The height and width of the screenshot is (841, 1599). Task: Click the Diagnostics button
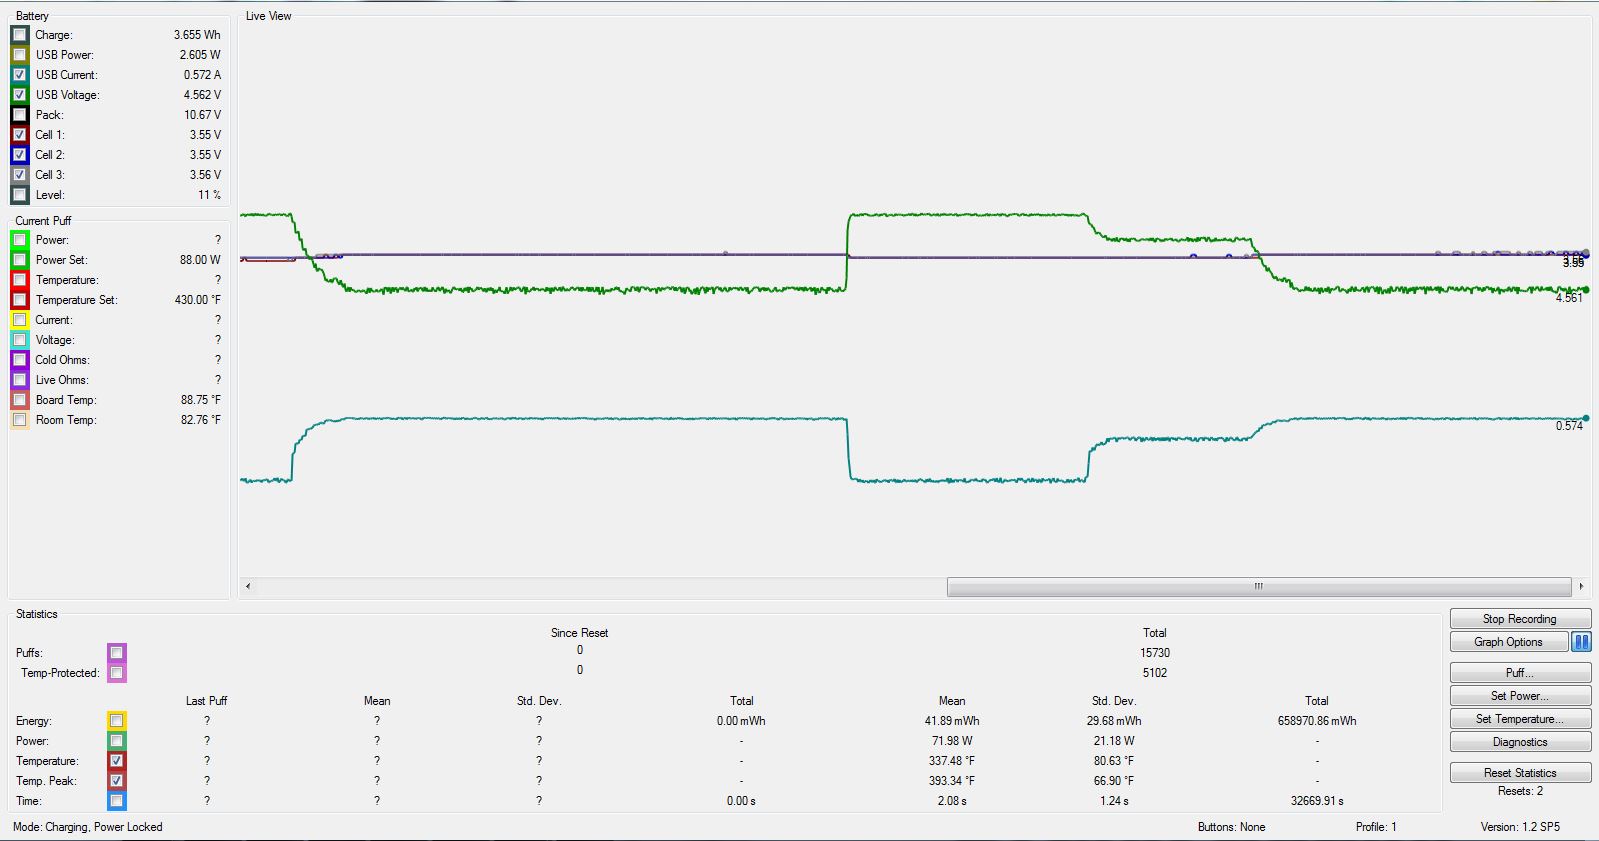pyautogui.click(x=1519, y=742)
